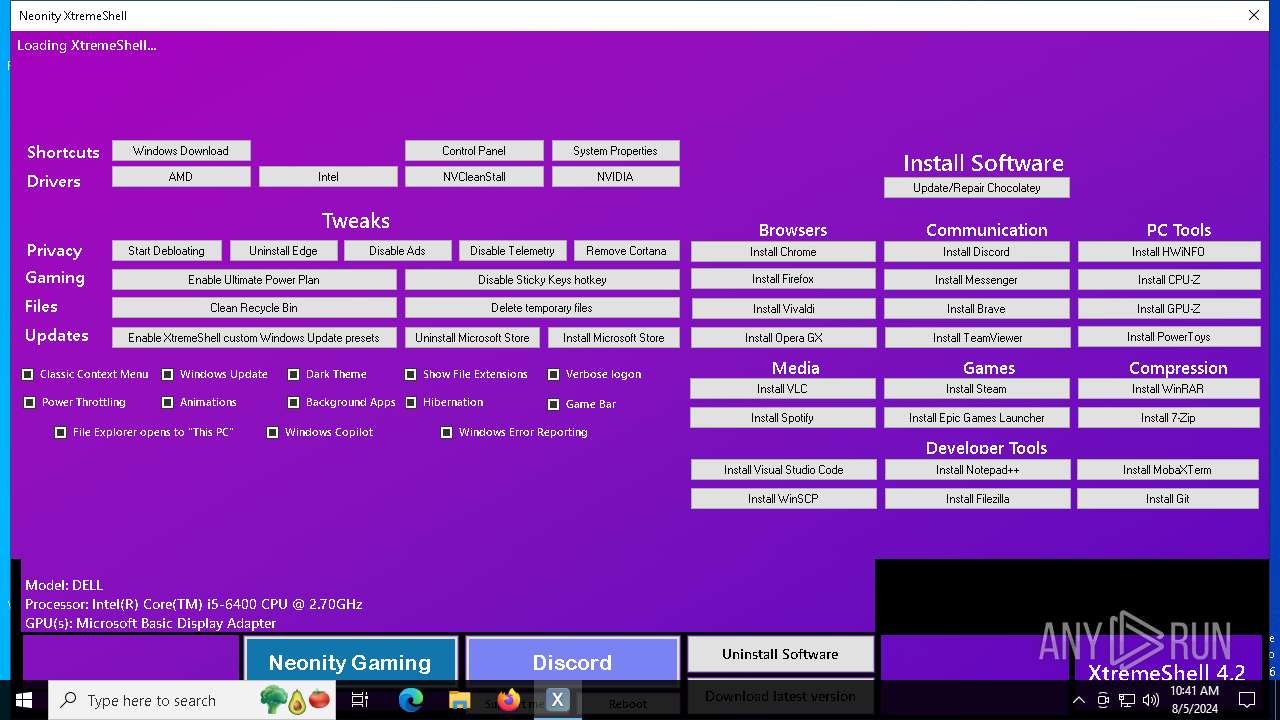Image resolution: width=1280 pixels, height=720 pixels.
Task: Open System Properties shortcut
Action: (615, 151)
